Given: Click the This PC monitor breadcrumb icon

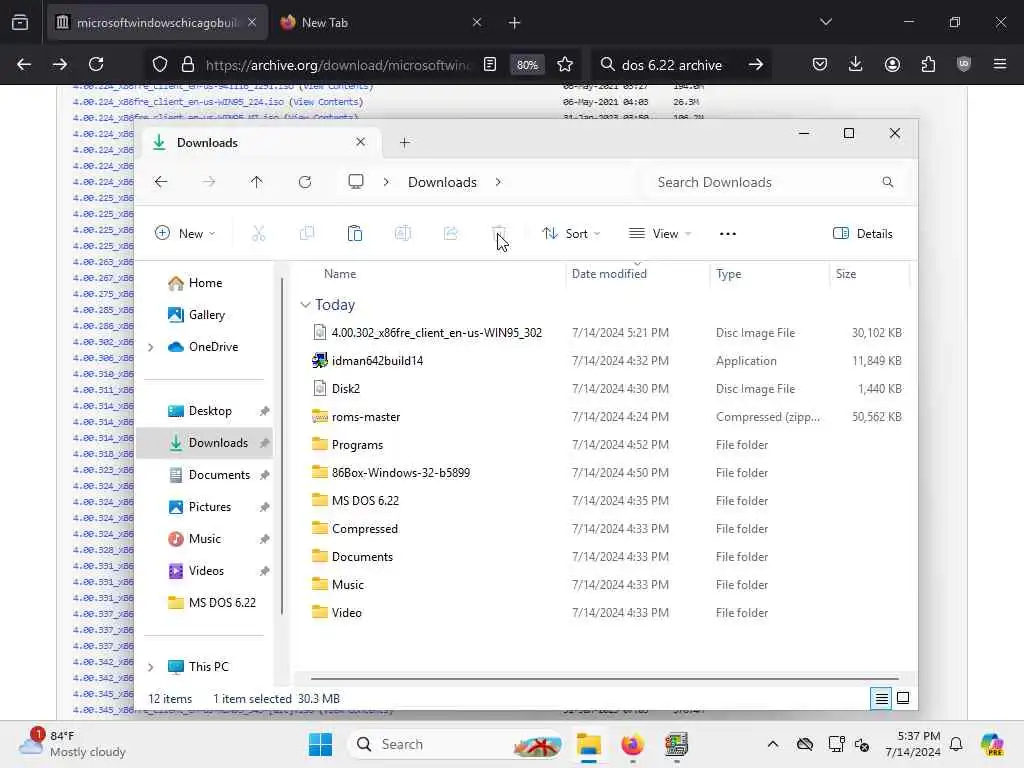Looking at the screenshot, I should [x=355, y=182].
